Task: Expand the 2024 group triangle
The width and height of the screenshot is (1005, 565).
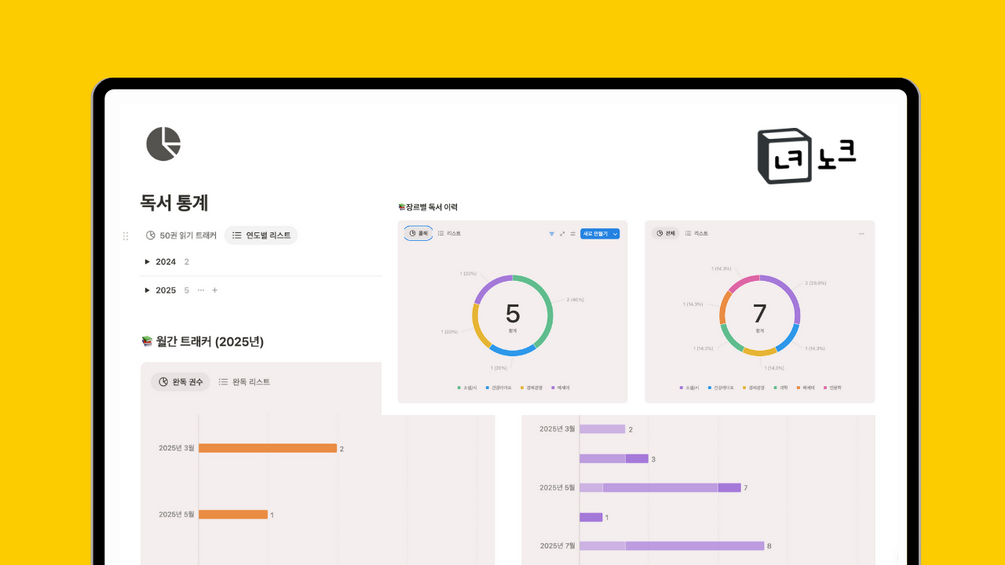Action: coord(147,262)
